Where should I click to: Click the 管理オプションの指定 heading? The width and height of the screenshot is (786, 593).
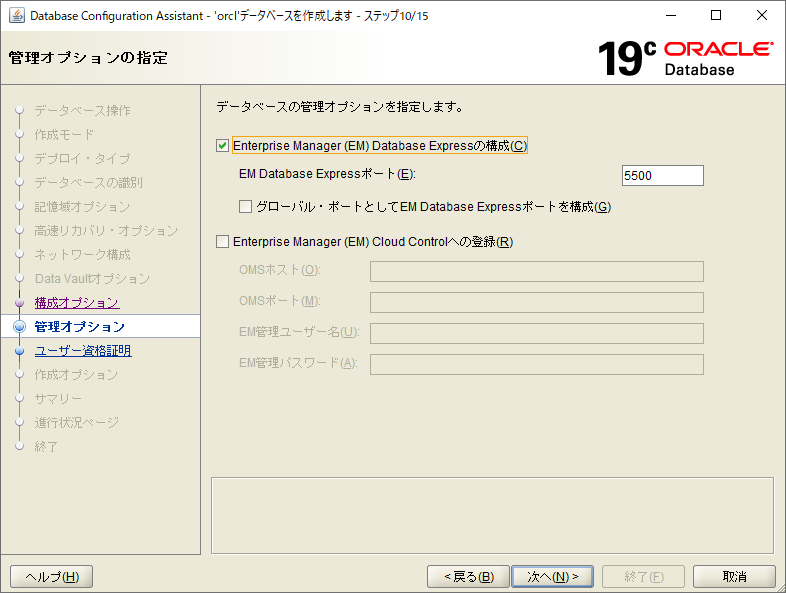click(x=88, y=58)
